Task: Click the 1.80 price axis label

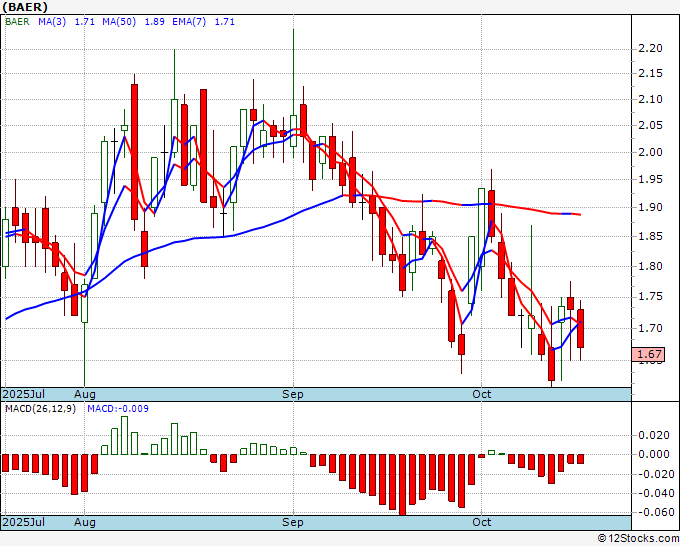Action: tap(651, 266)
